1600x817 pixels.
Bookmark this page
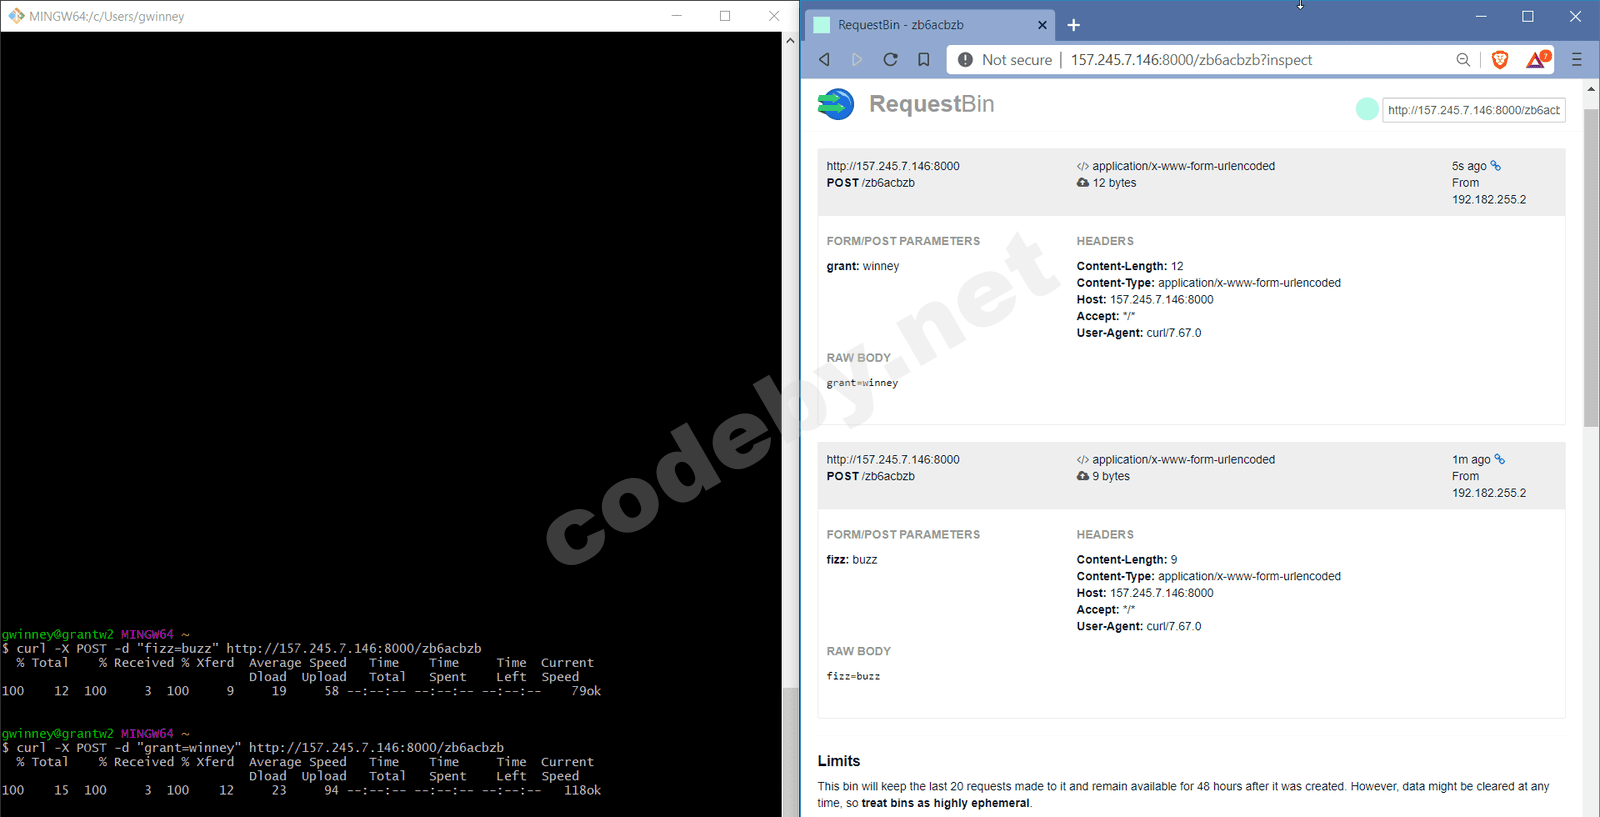[924, 60]
